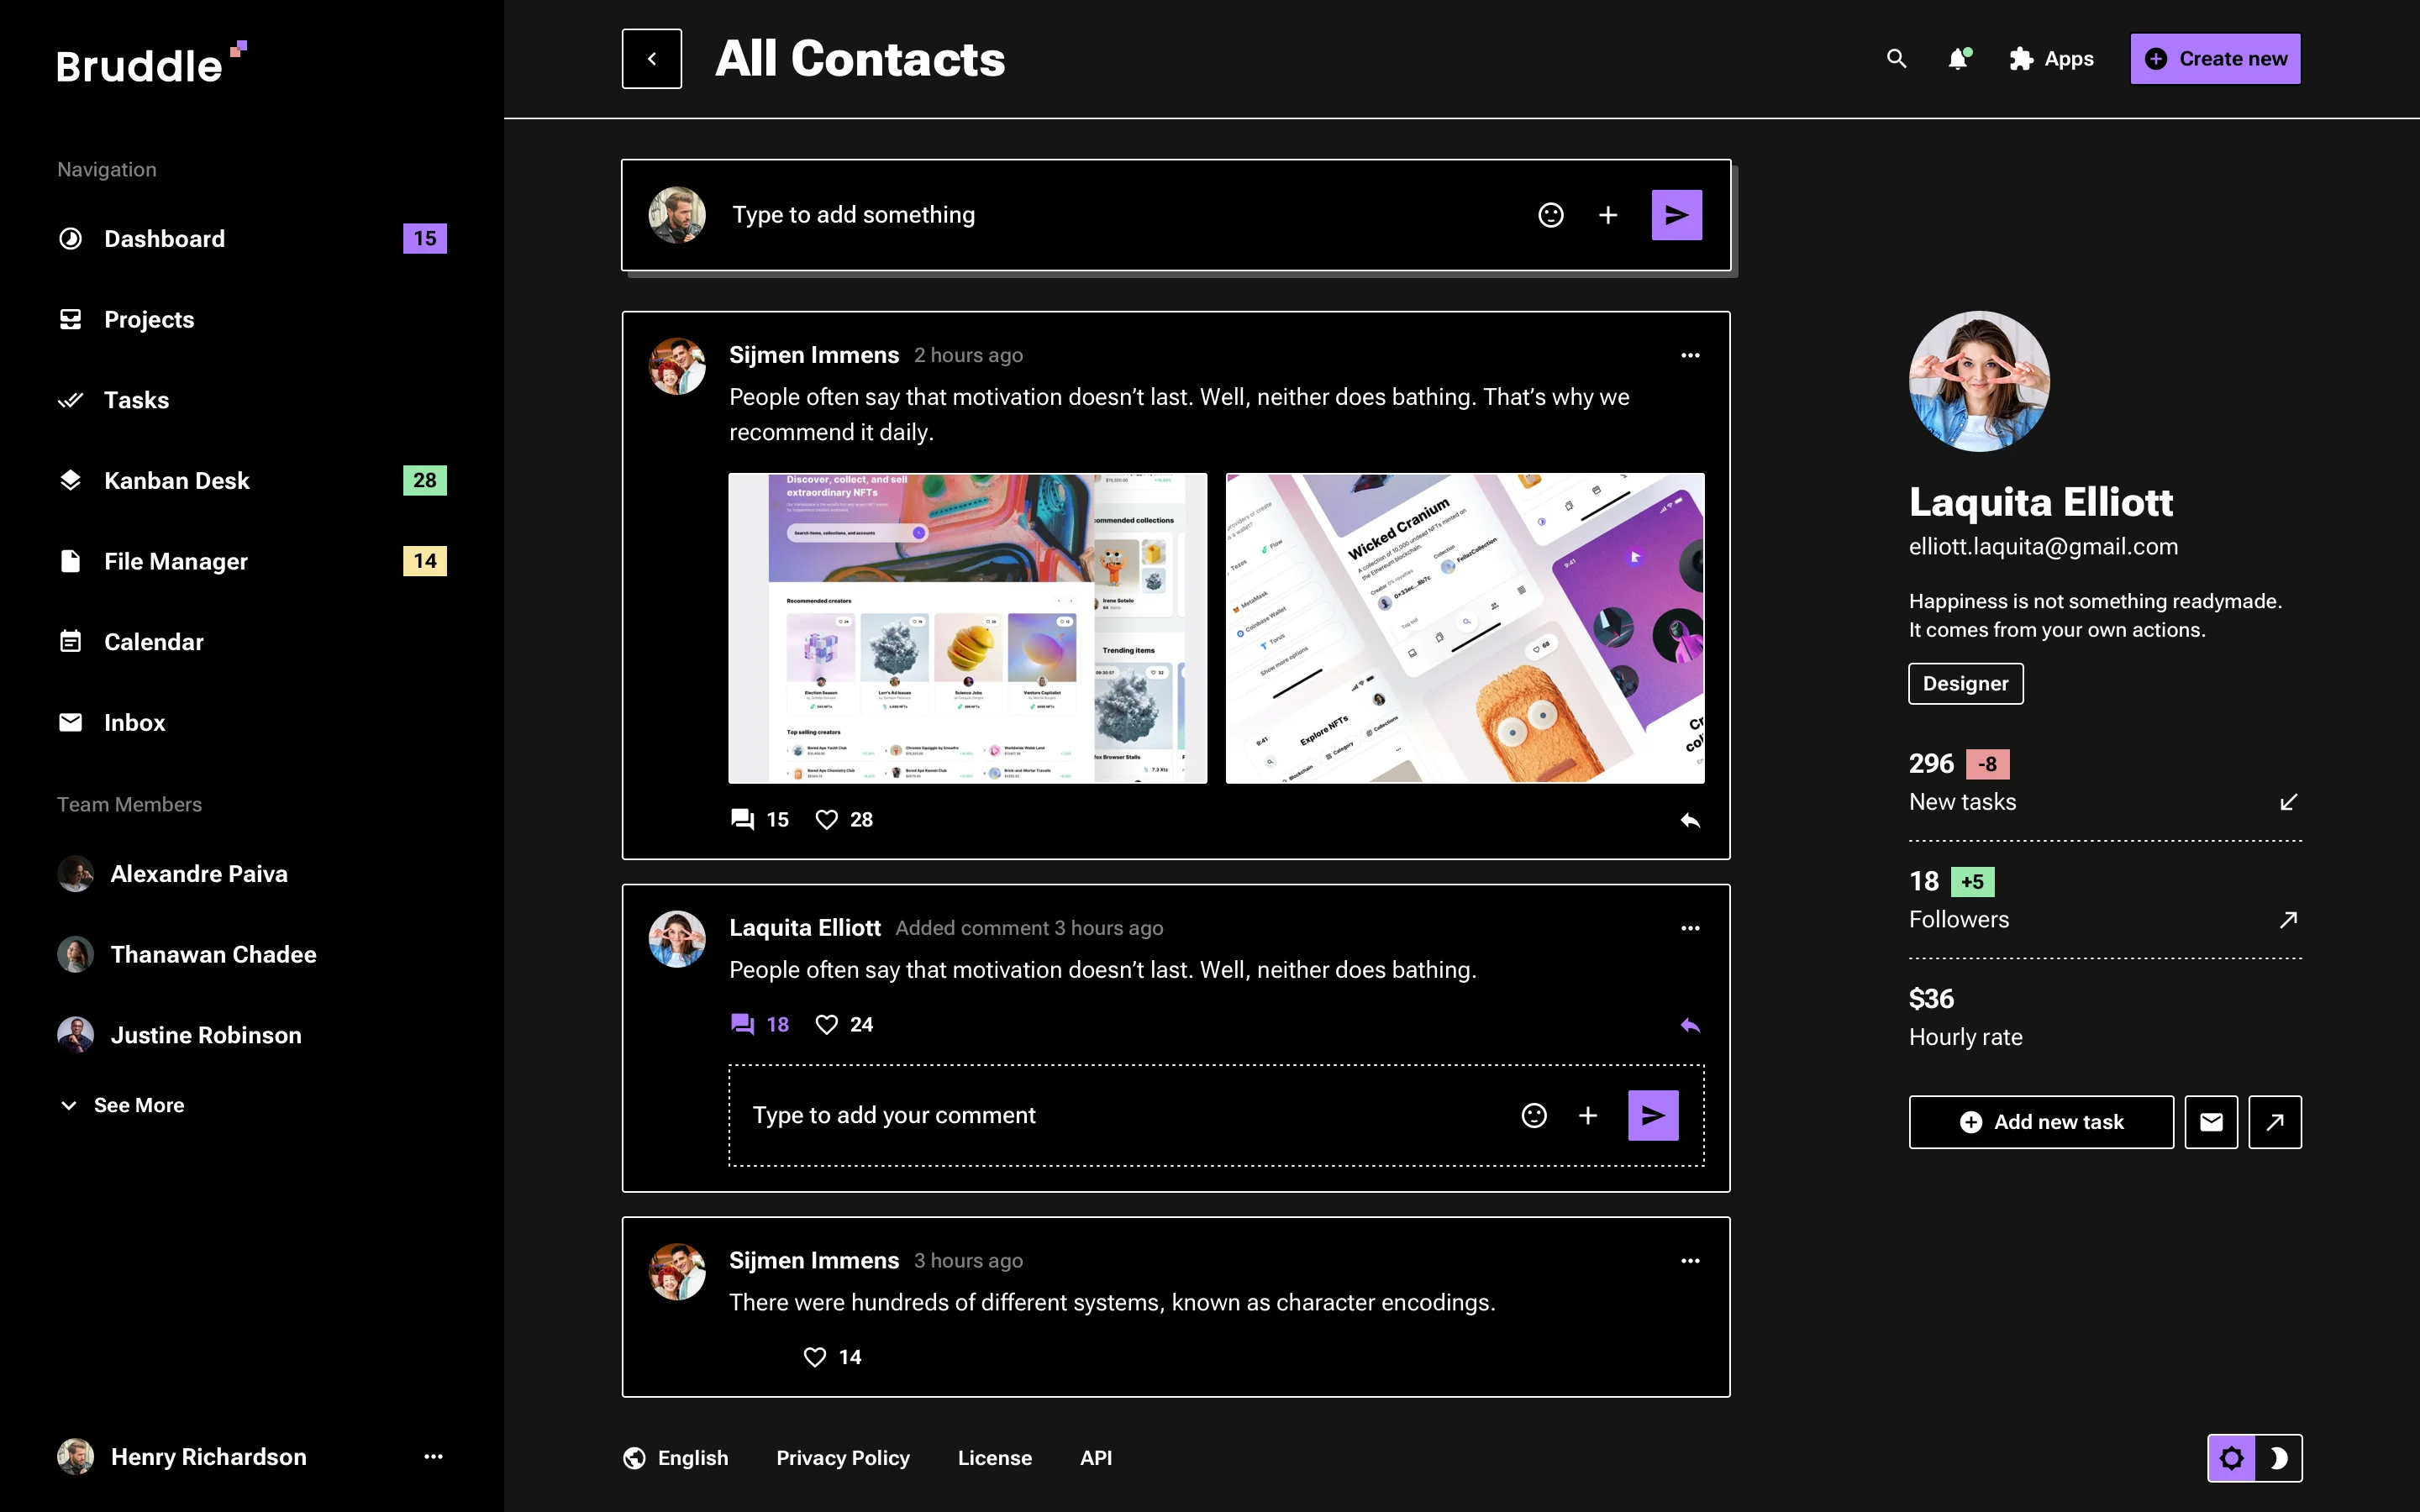Heart Laquita Elliott's comment
This screenshot has height=1512, width=2420.
coord(826,1024)
